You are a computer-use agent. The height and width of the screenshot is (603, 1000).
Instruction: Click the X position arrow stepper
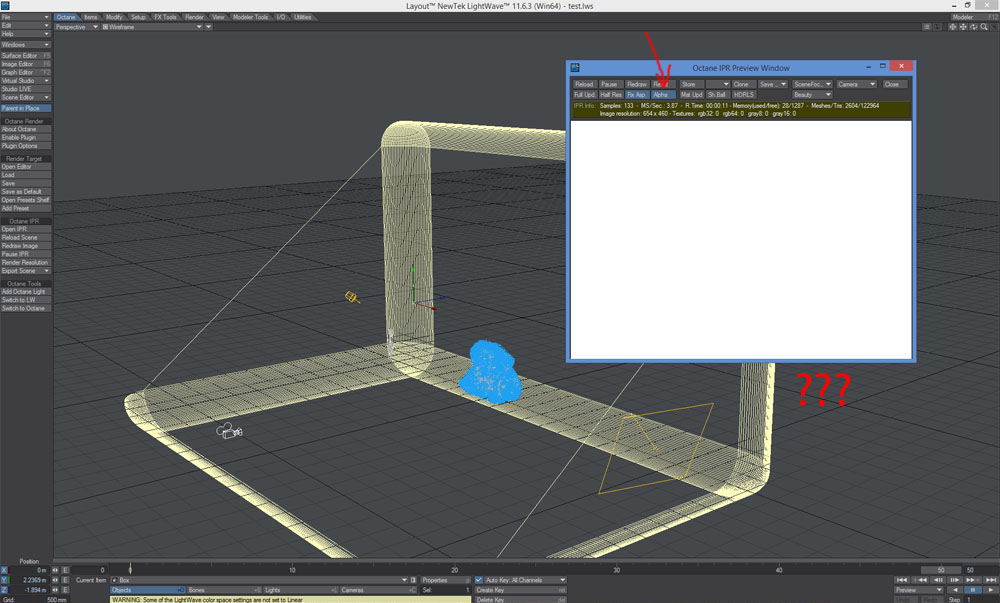click(55, 570)
